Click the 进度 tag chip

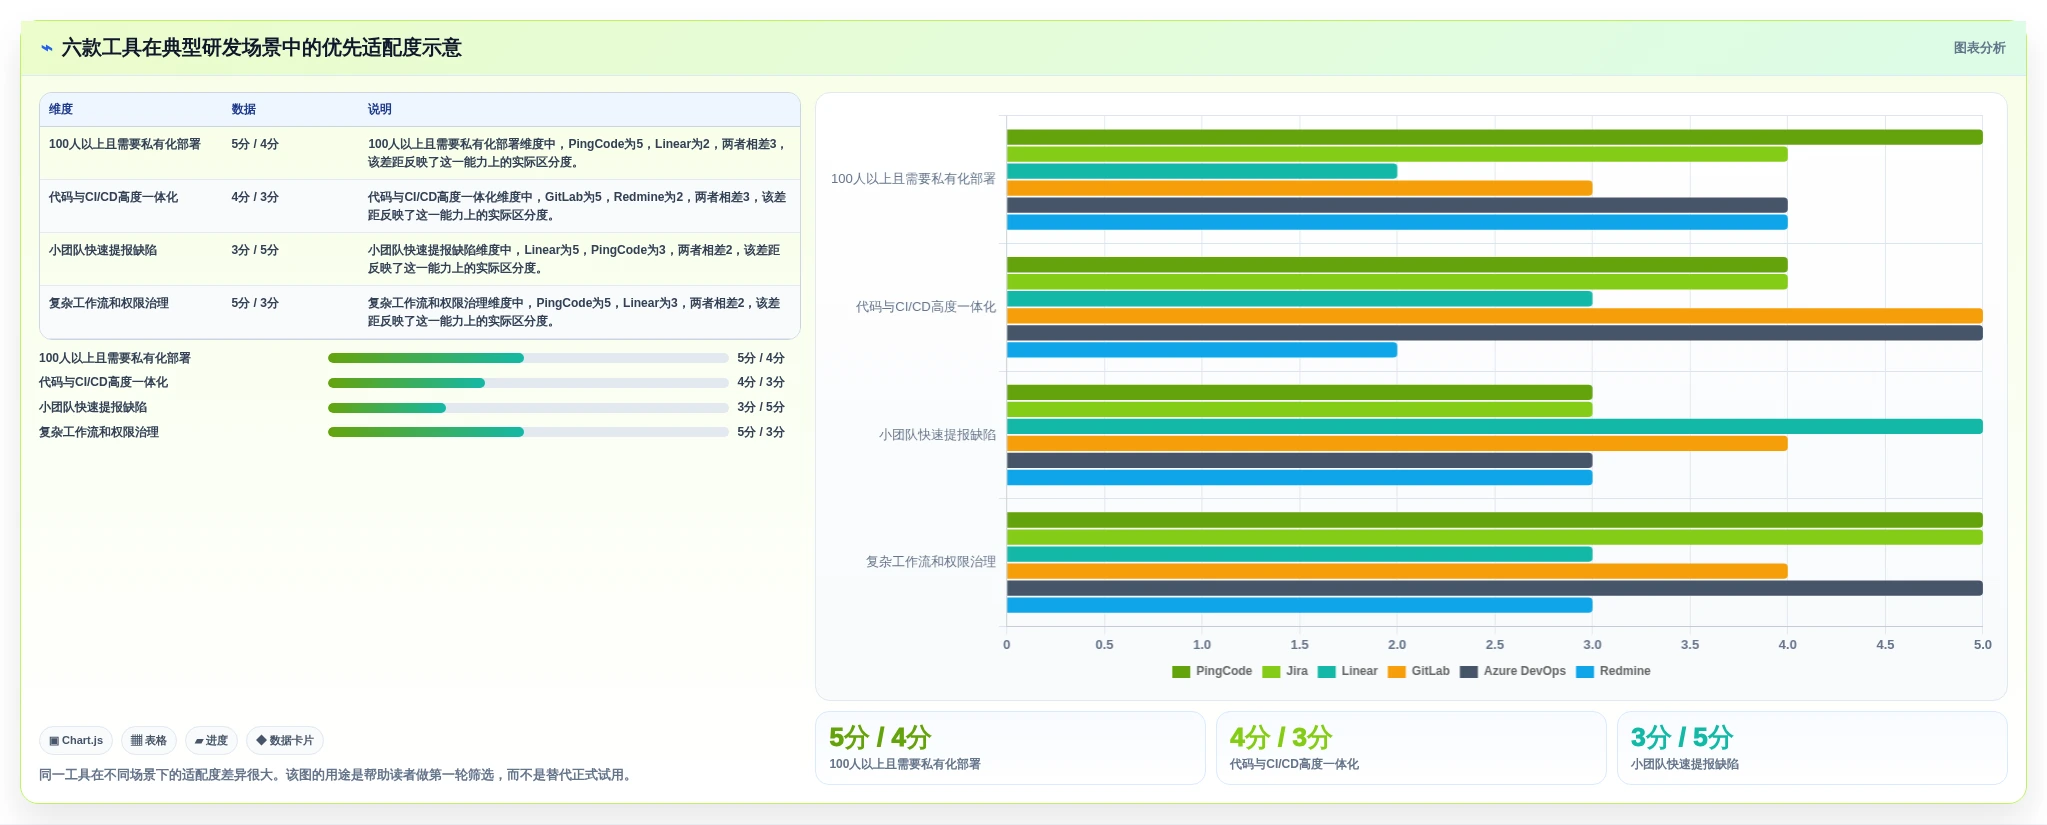pyautogui.click(x=211, y=741)
